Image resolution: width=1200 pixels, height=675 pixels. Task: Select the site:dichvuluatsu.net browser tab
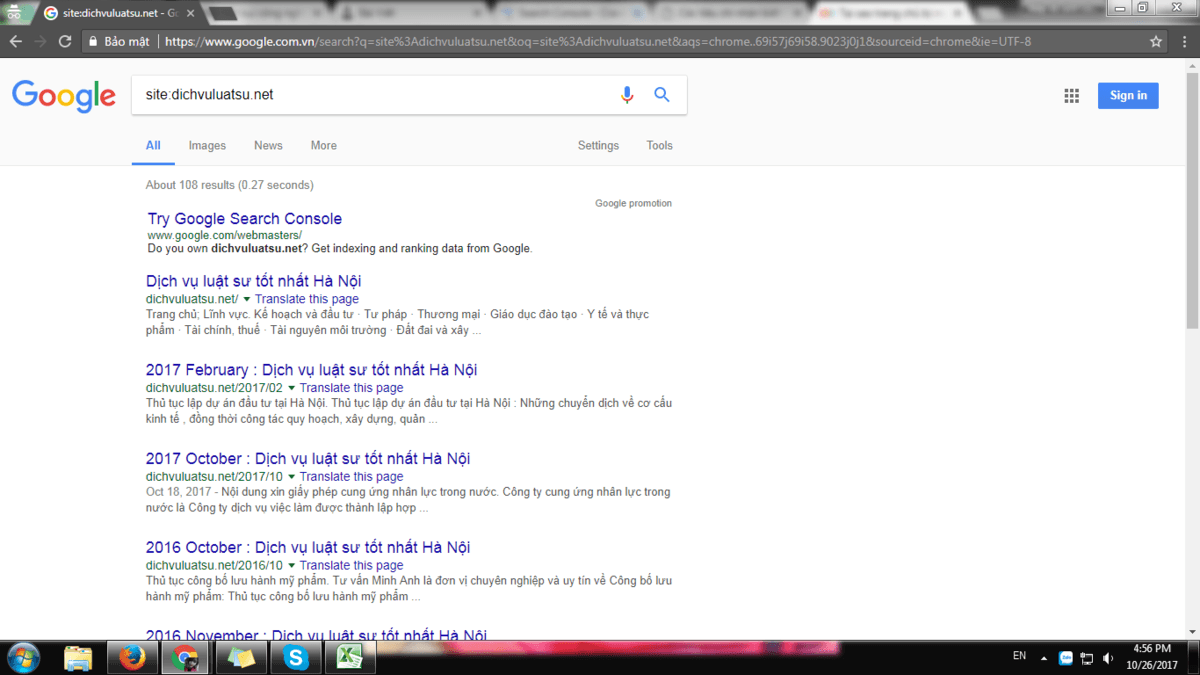(x=118, y=12)
